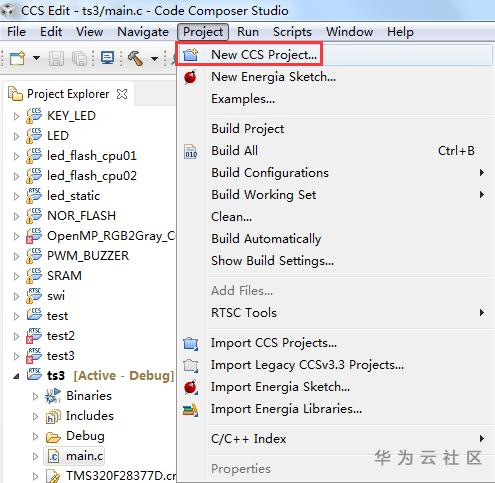The width and height of the screenshot is (495, 483).
Task: Expand the SRAM project
Action: pos(16,276)
